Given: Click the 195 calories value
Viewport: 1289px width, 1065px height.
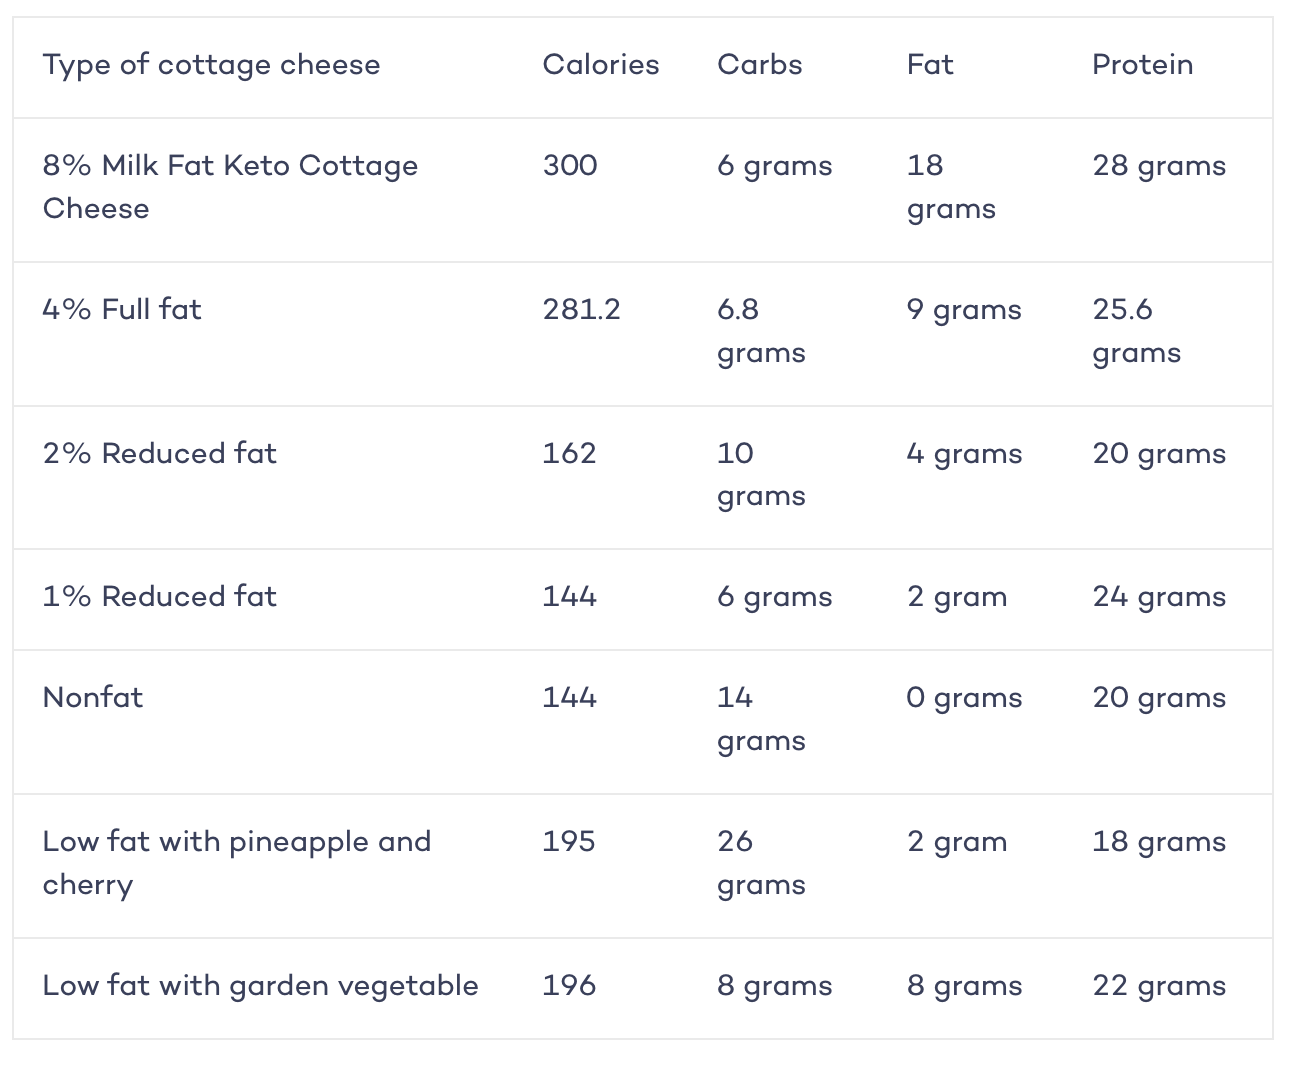Looking at the screenshot, I should [x=569, y=841].
